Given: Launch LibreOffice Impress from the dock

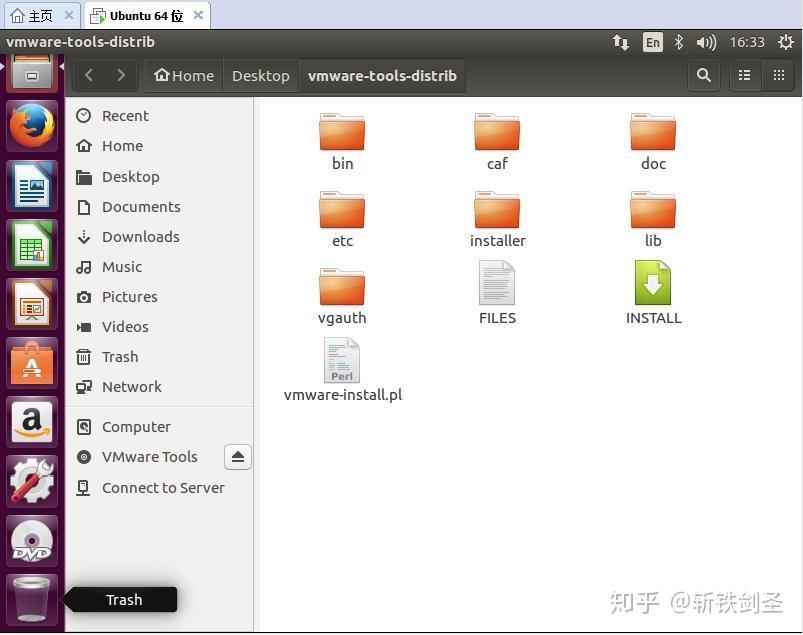Looking at the screenshot, I should [32, 304].
